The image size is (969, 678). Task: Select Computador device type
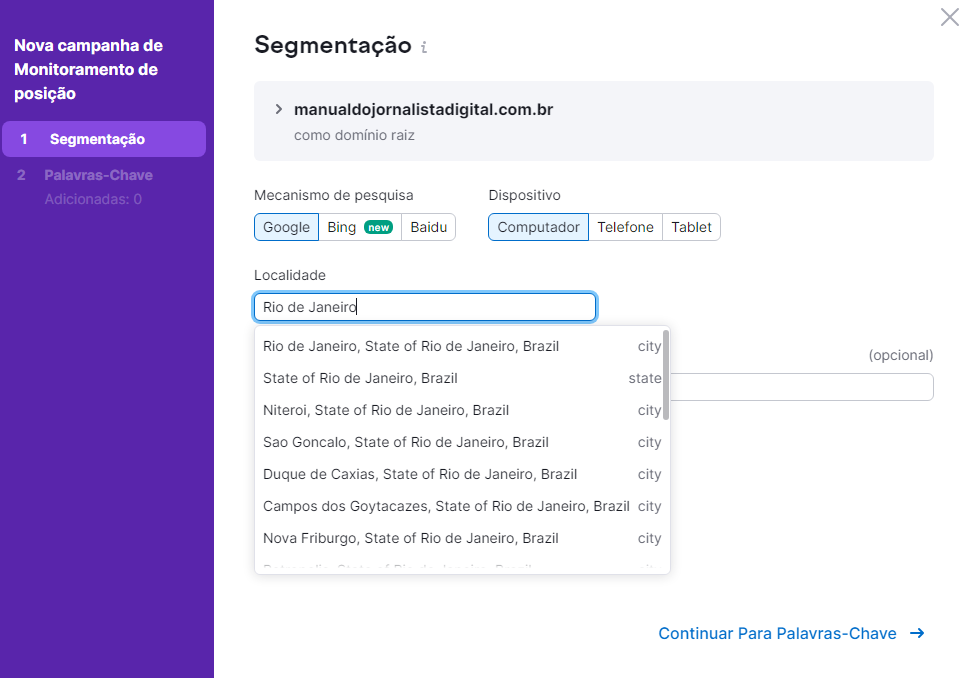pyautogui.click(x=538, y=227)
